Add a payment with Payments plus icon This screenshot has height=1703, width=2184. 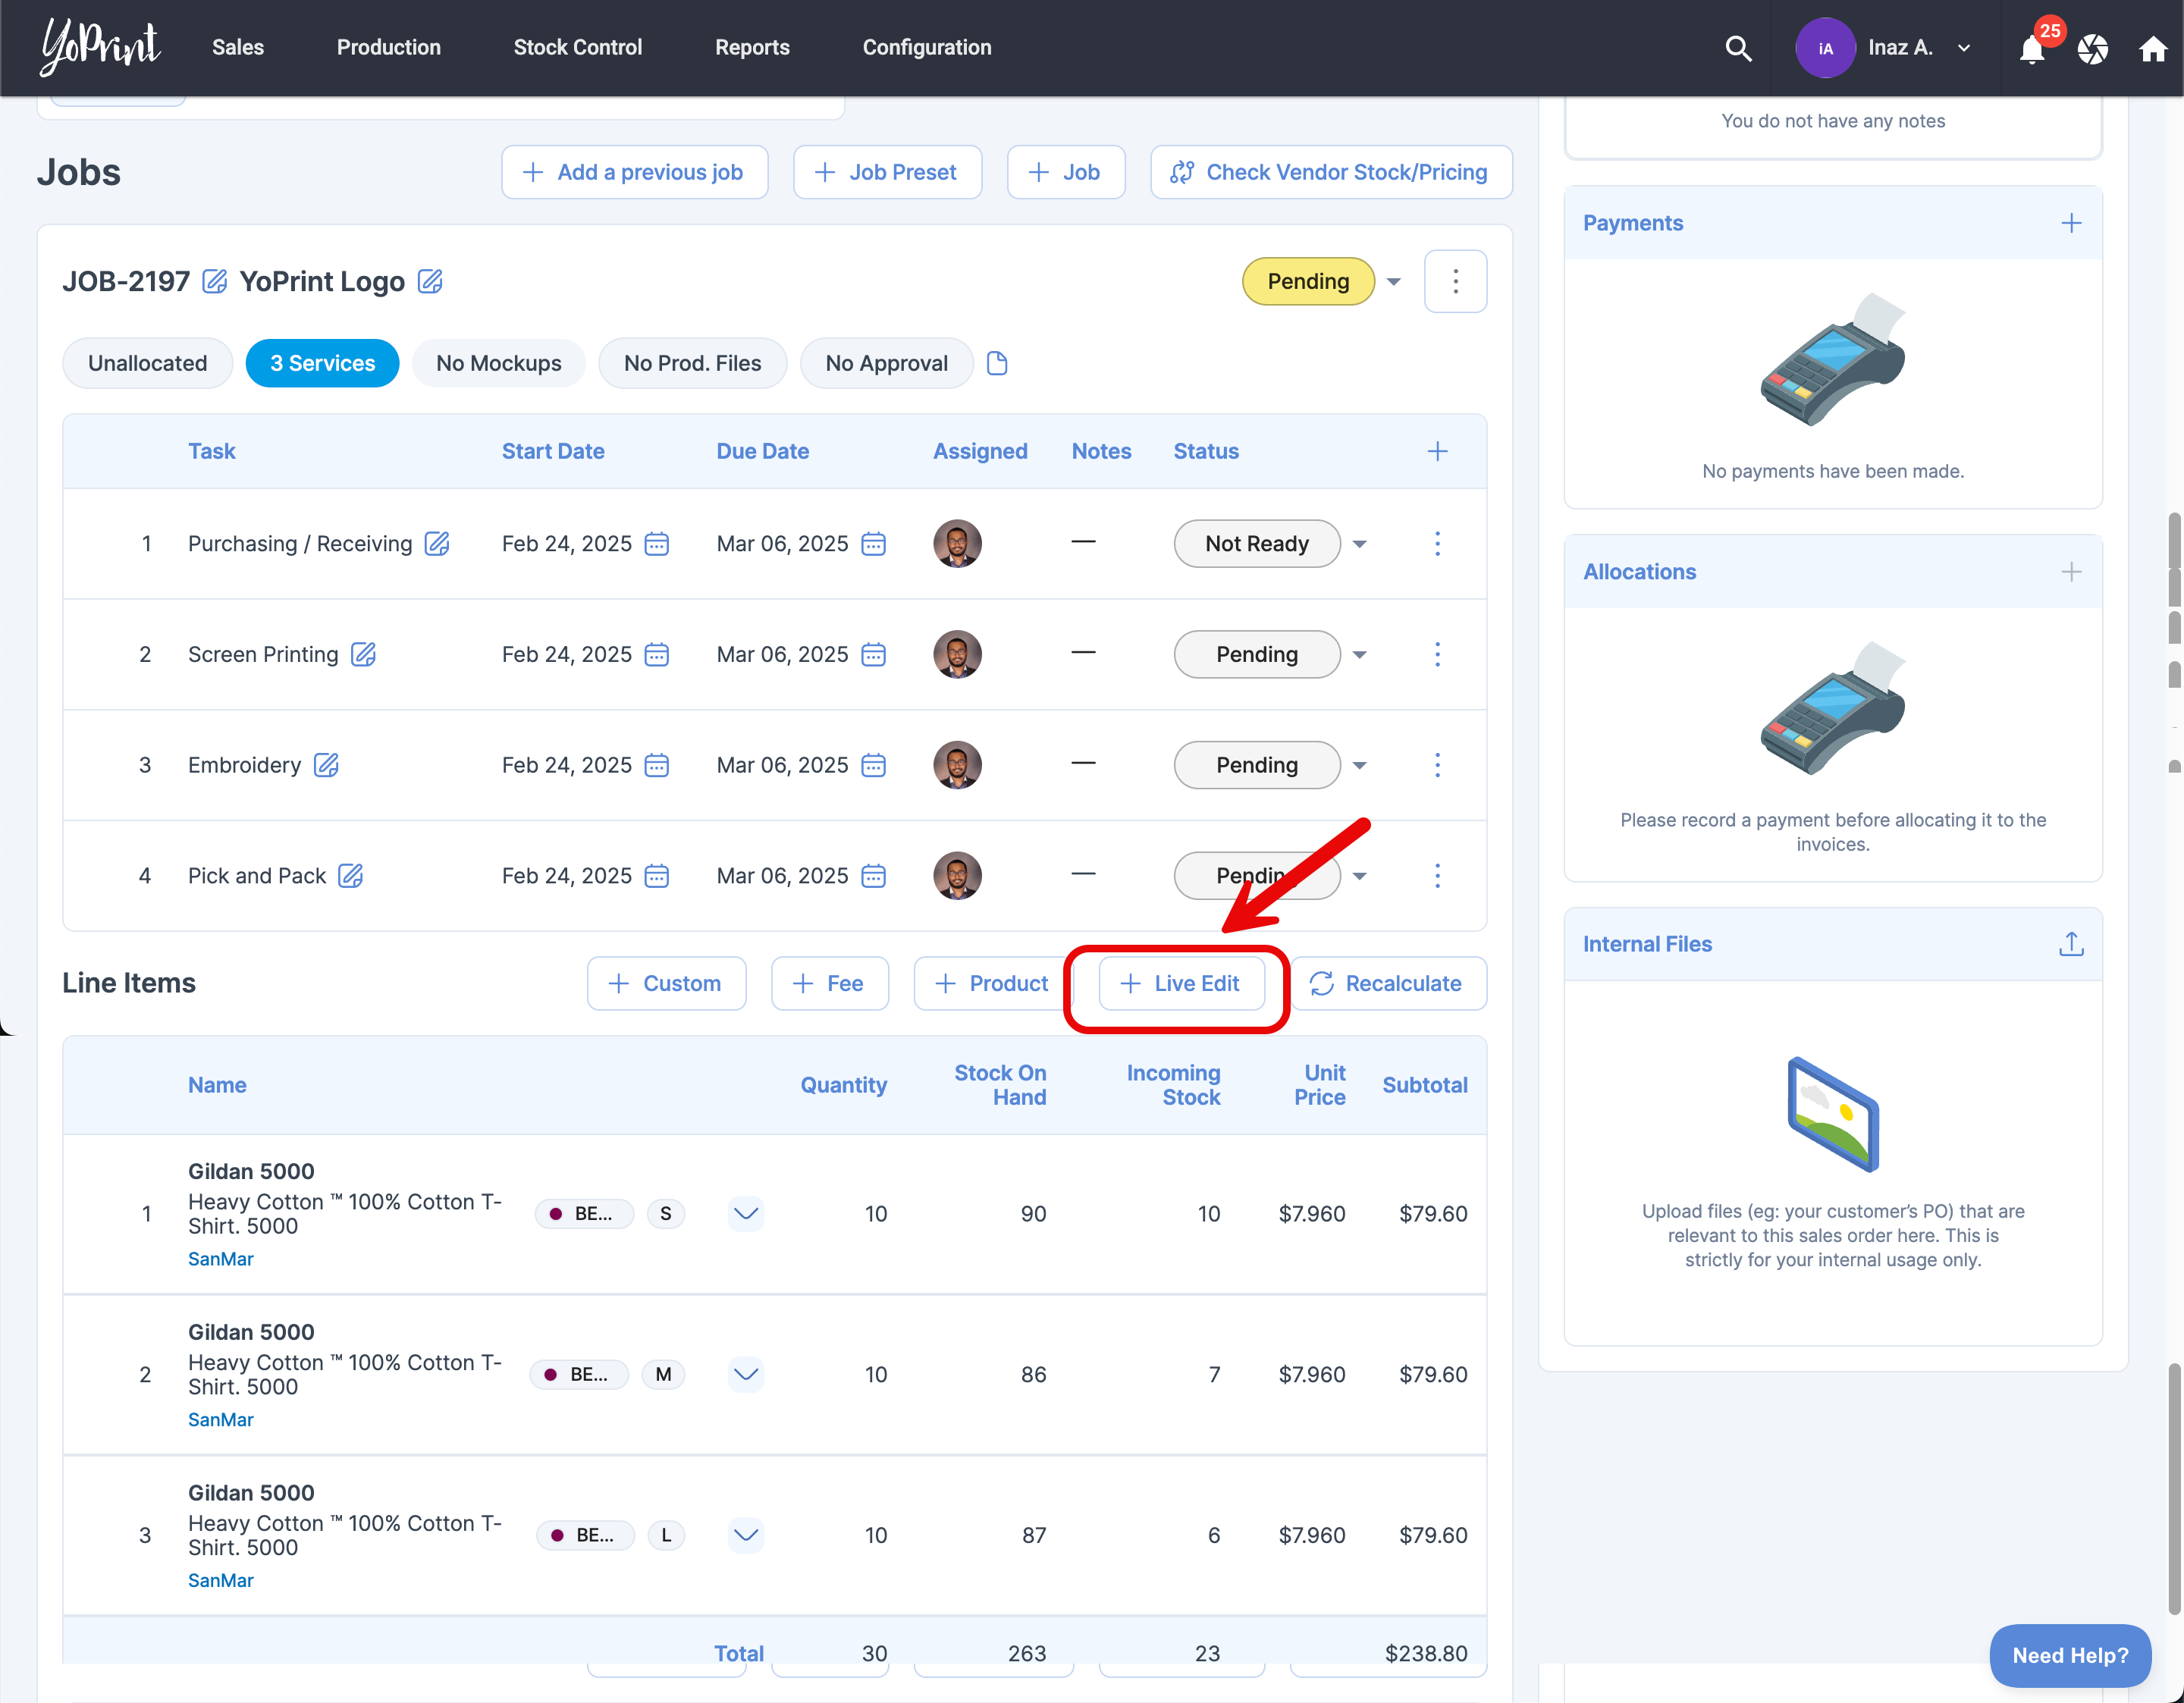tap(2071, 223)
